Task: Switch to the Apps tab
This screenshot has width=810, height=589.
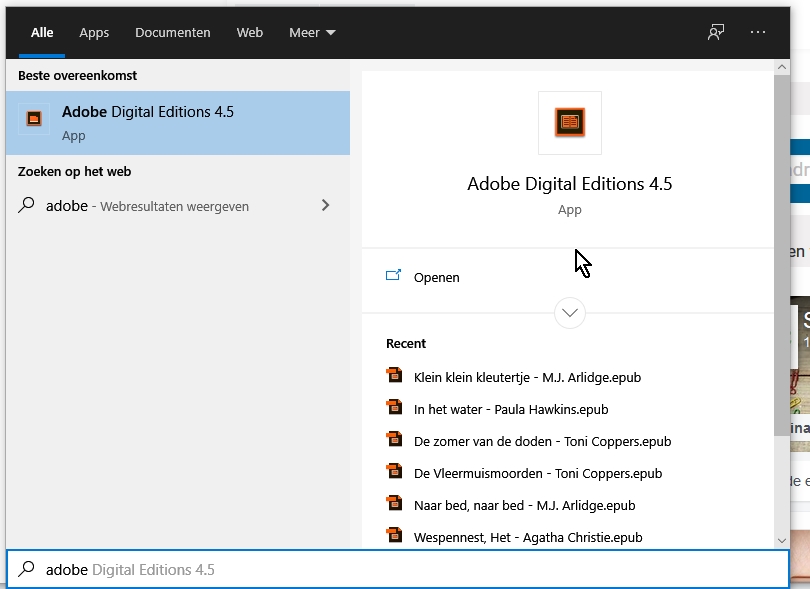Action: click(94, 32)
